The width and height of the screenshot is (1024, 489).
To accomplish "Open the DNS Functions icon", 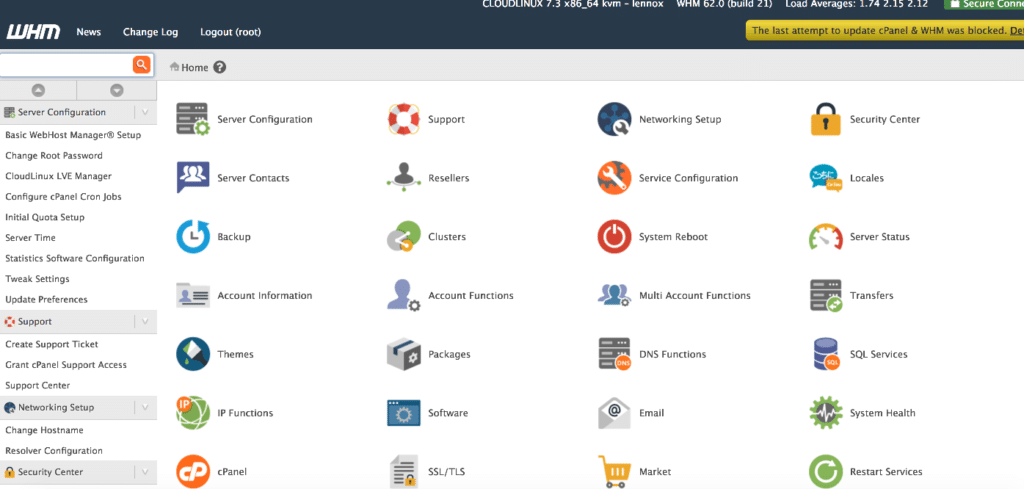I will coord(613,354).
